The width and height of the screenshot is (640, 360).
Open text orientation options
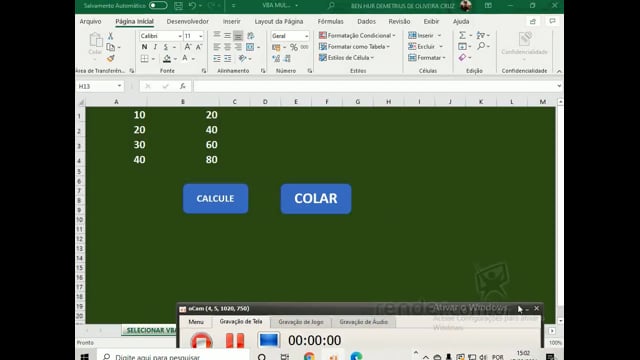tap(242, 59)
